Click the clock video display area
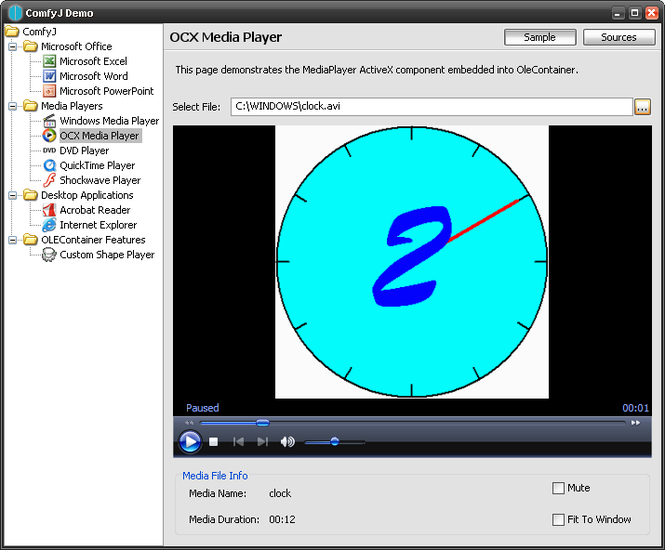Viewport: 665px width, 550px height. click(x=412, y=262)
